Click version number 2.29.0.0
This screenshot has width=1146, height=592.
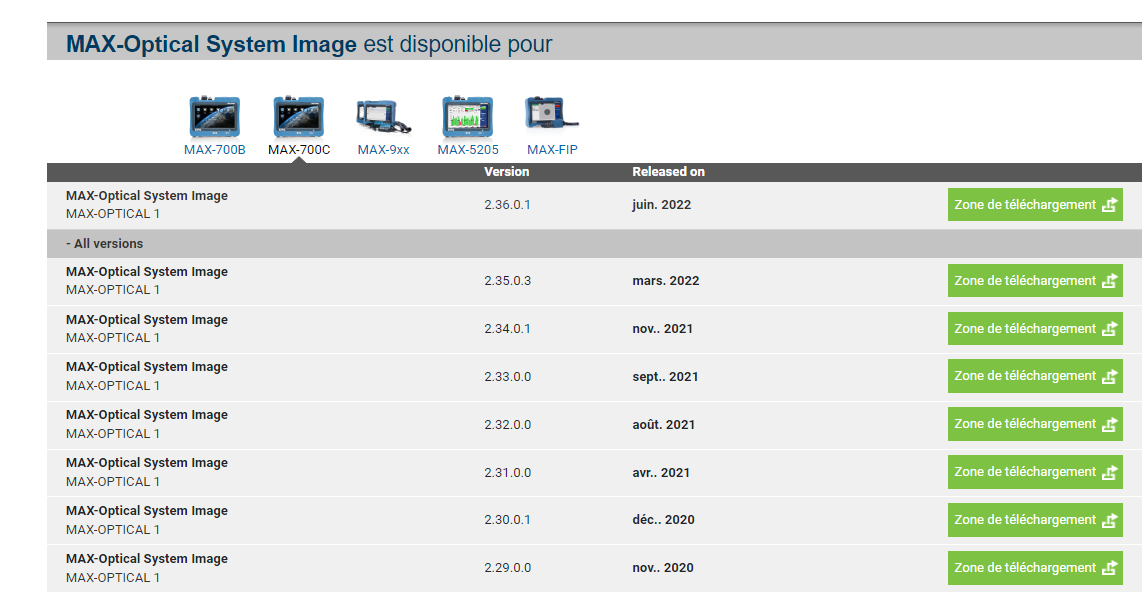pos(507,568)
